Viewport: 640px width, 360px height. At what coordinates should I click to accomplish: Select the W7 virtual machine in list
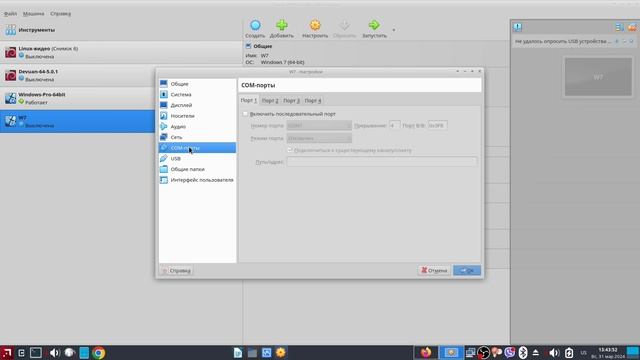pos(78,121)
